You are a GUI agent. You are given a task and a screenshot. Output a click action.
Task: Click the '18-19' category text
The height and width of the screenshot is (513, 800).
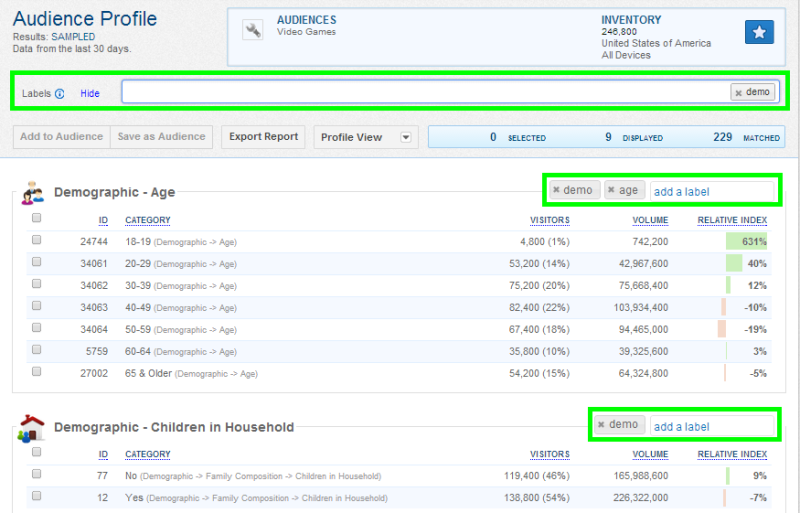[138, 241]
